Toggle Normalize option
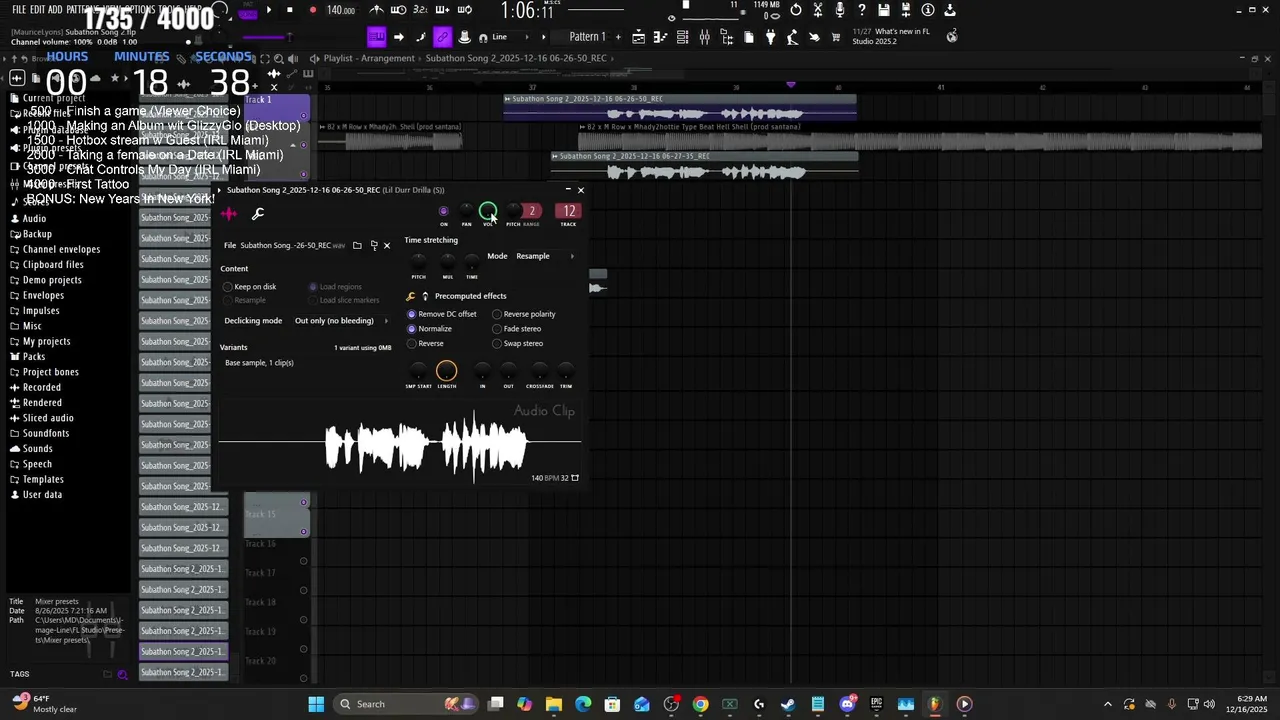This screenshot has width=1280, height=720. pos(430,329)
